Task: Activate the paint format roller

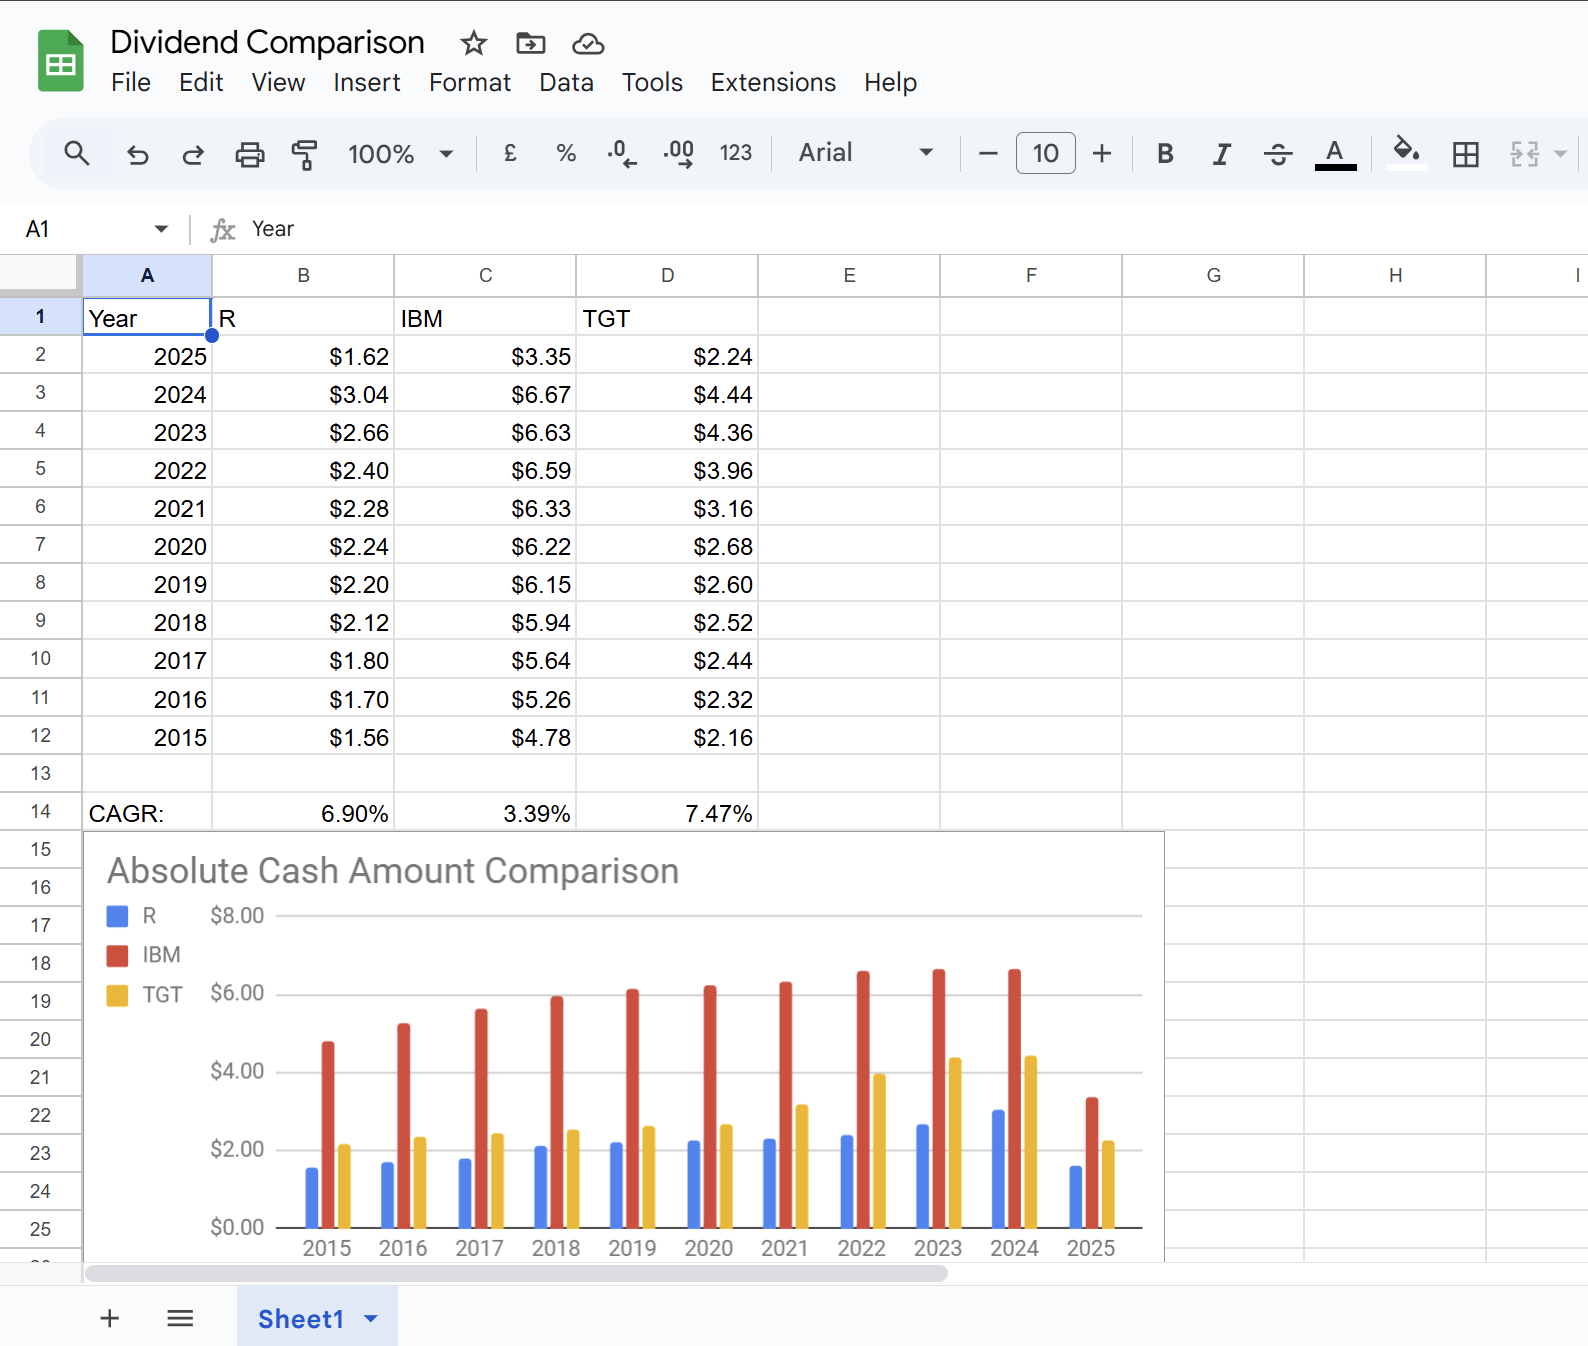Action: [304, 154]
